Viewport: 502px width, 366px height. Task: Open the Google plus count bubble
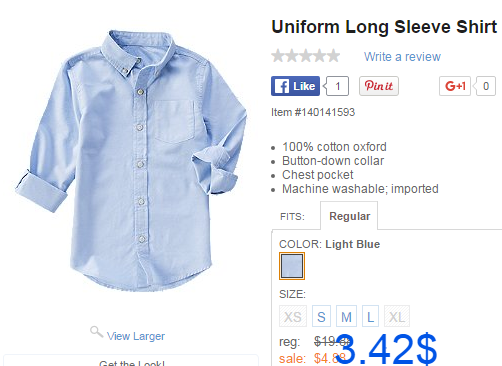tap(485, 86)
